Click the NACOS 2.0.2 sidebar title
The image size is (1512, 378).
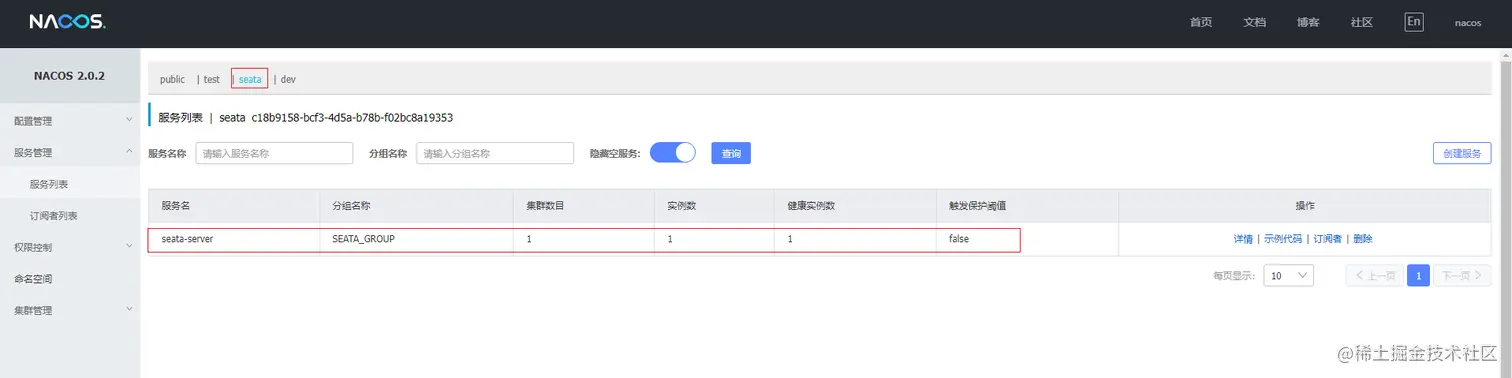[70, 75]
